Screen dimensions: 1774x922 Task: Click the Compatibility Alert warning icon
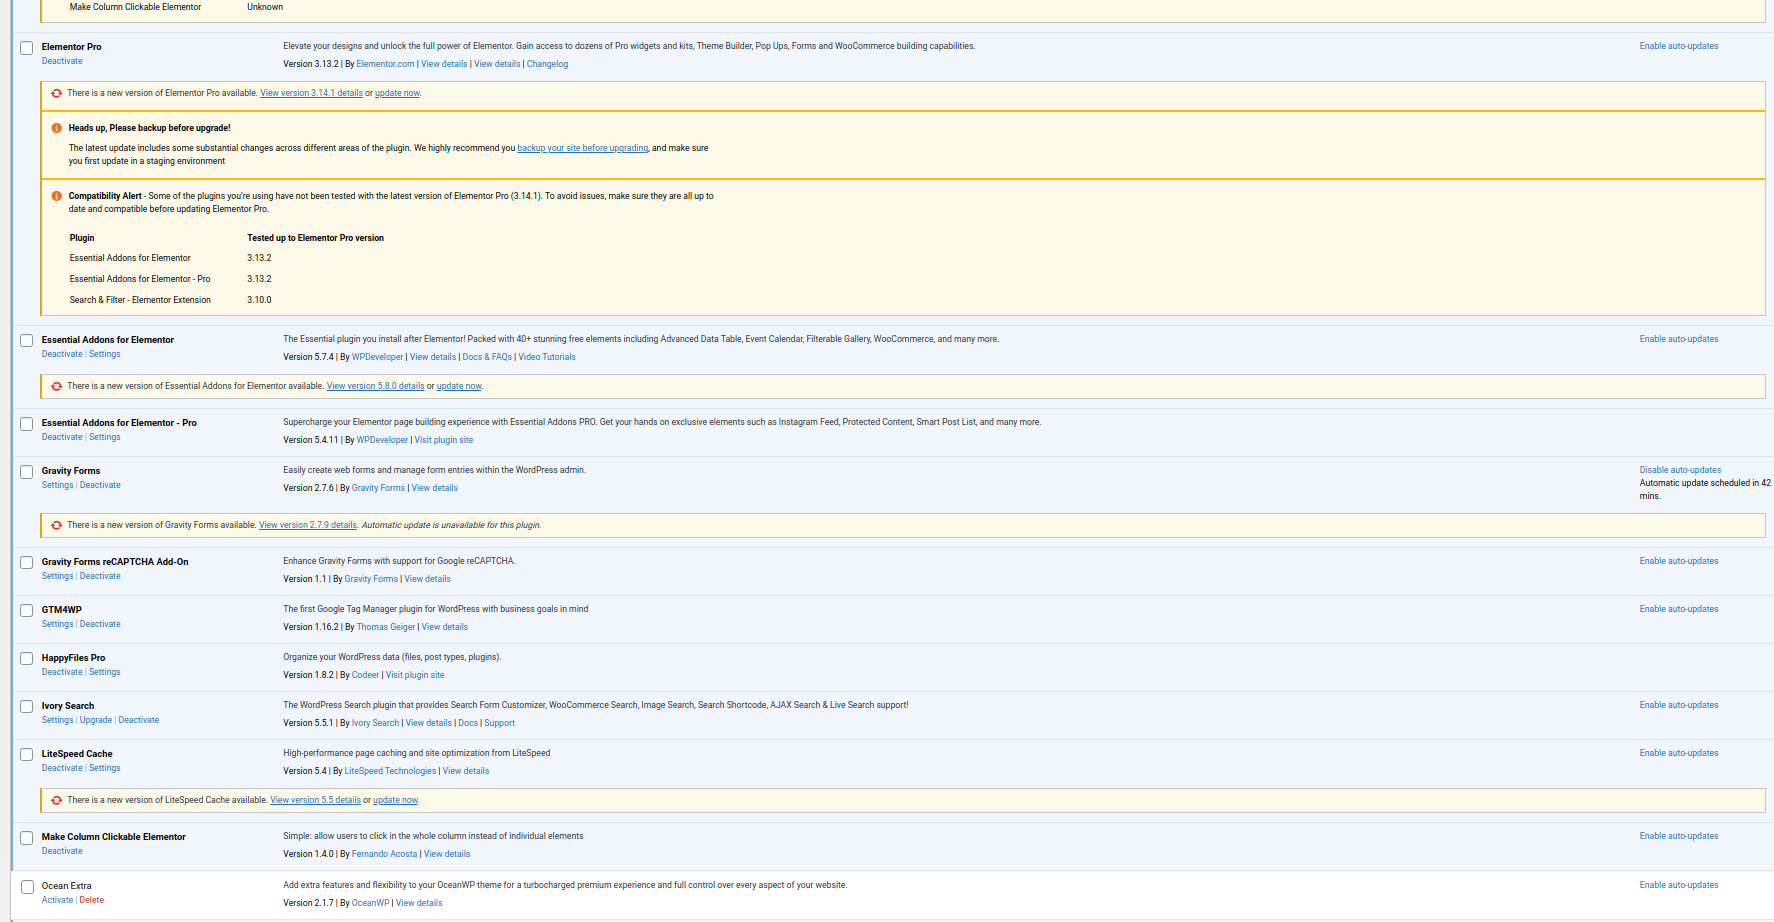(x=57, y=196)
